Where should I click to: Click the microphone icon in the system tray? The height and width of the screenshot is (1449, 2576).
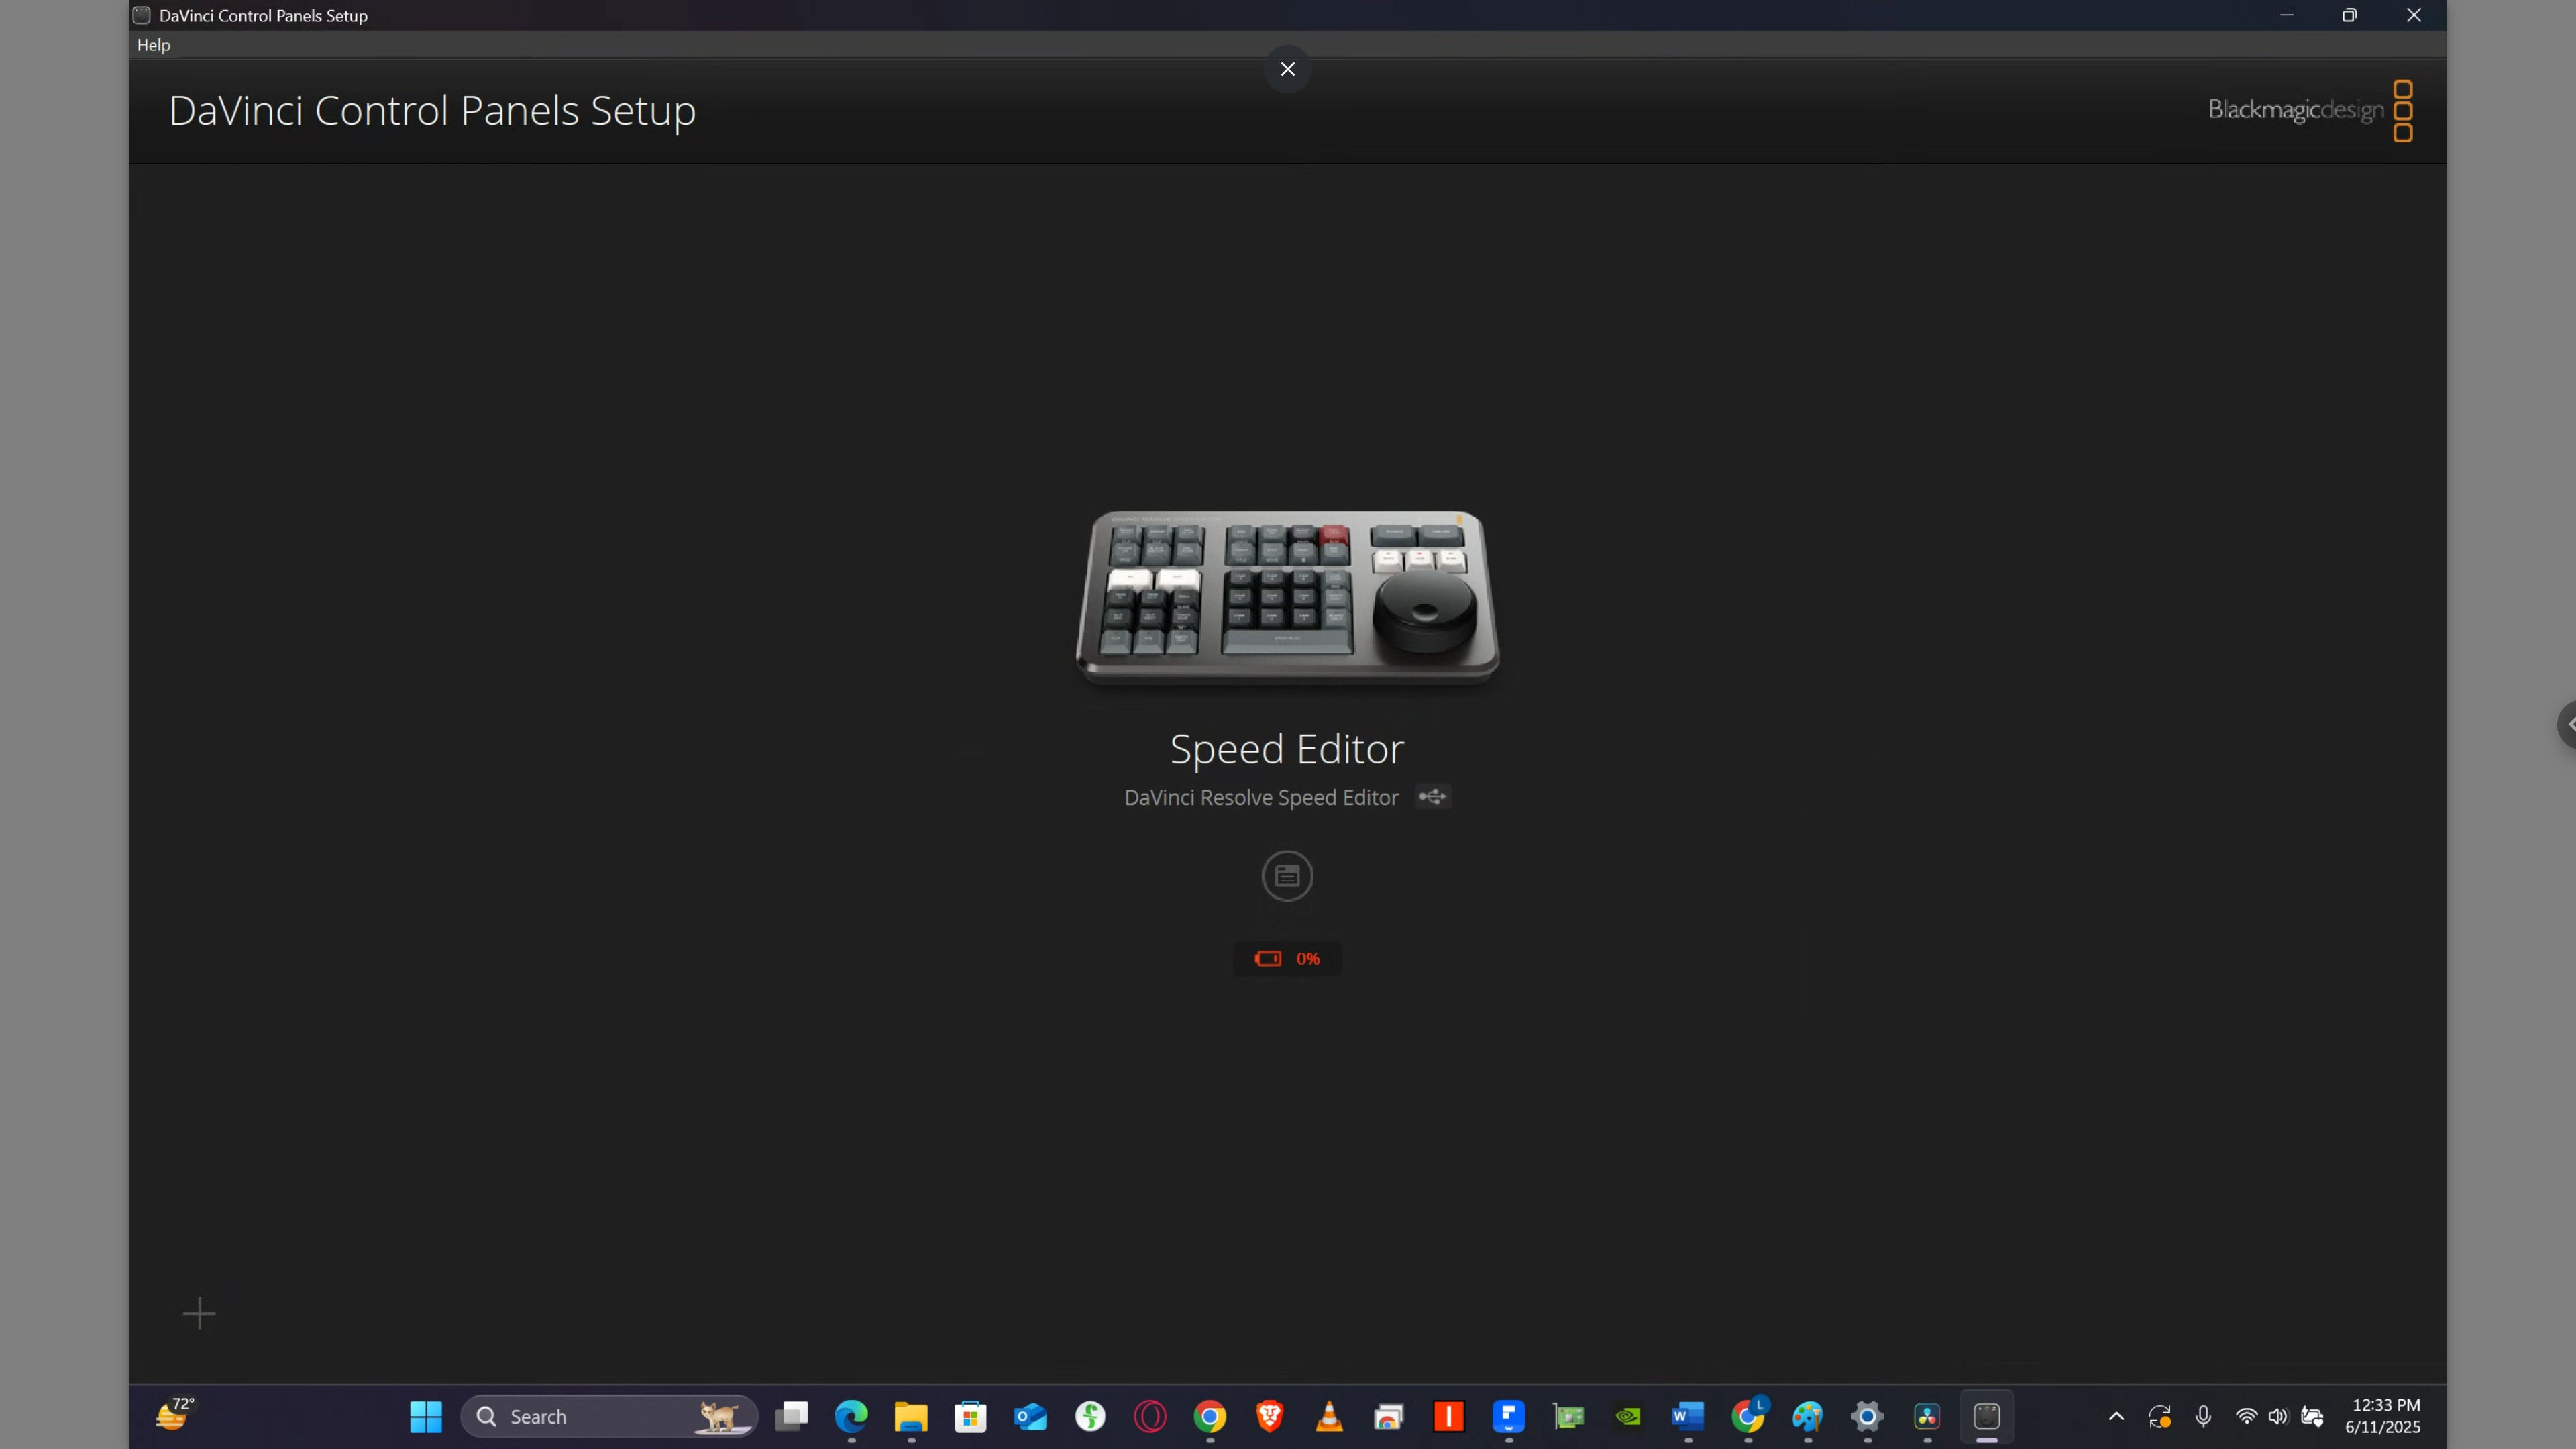coord(2203,1416)
